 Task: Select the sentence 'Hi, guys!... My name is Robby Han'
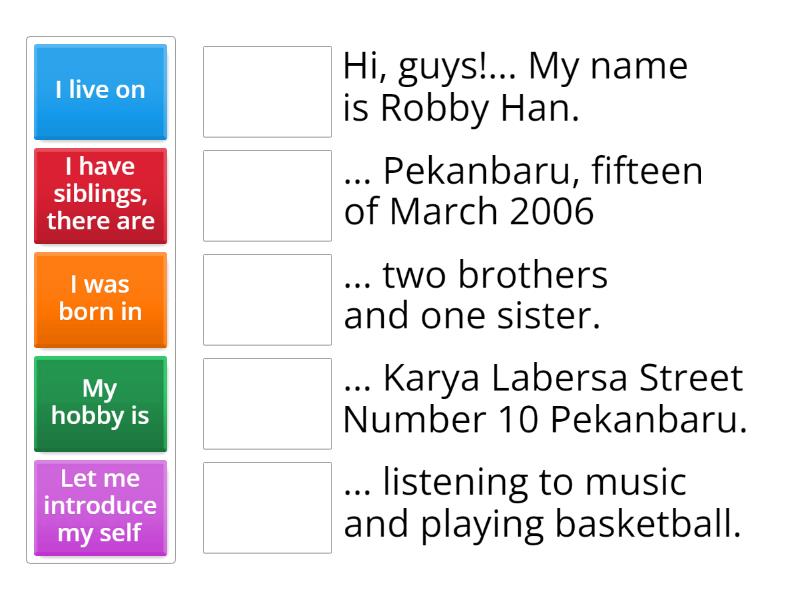pos(515,88)
